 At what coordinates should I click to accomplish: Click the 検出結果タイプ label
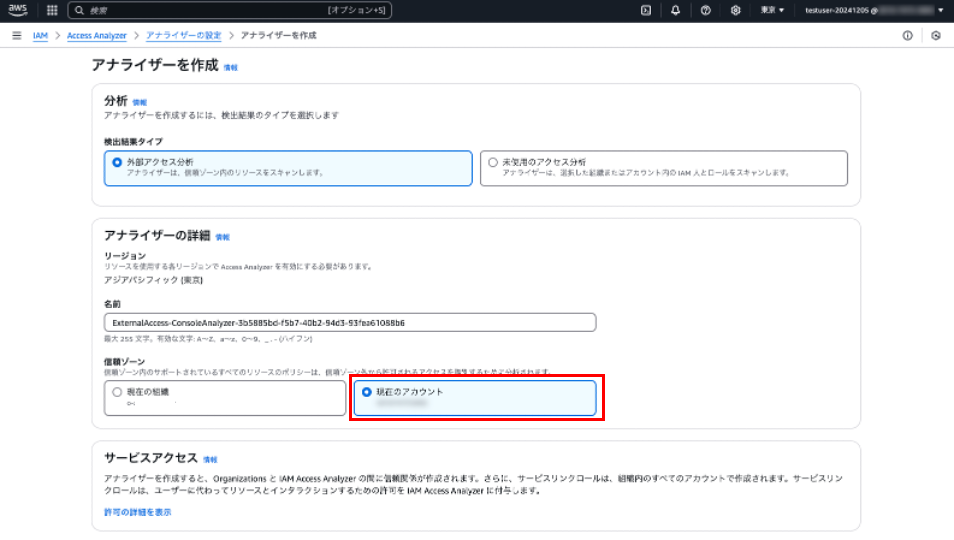[x=133, y=142]
